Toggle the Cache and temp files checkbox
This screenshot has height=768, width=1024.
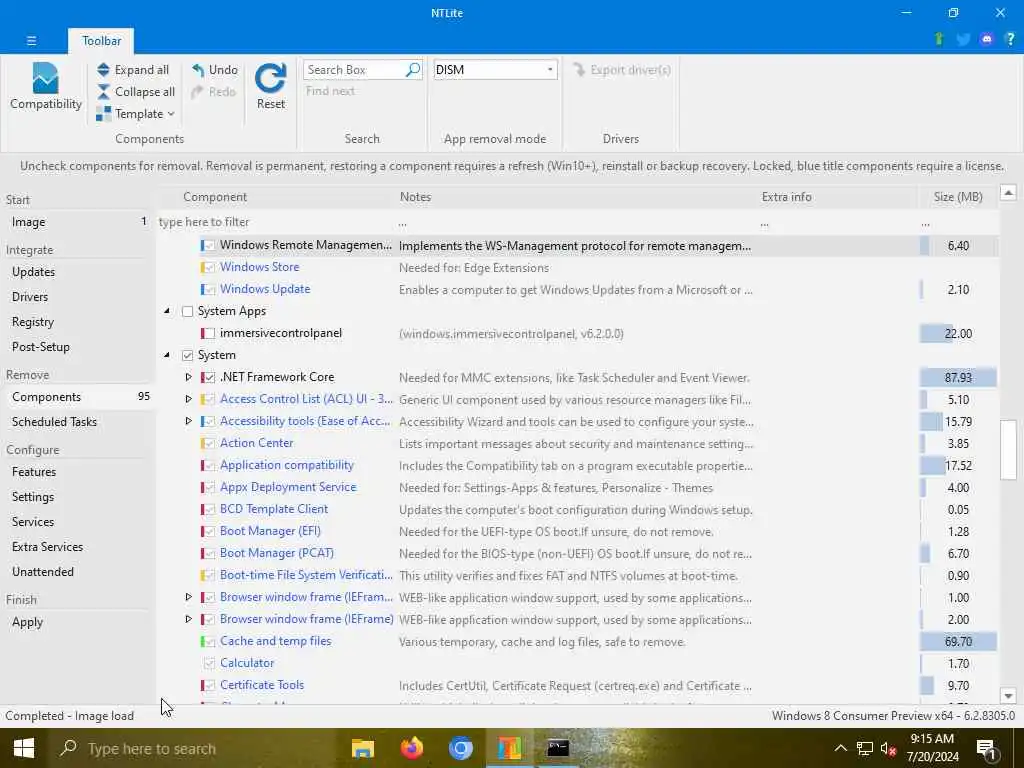pos(209,641)
